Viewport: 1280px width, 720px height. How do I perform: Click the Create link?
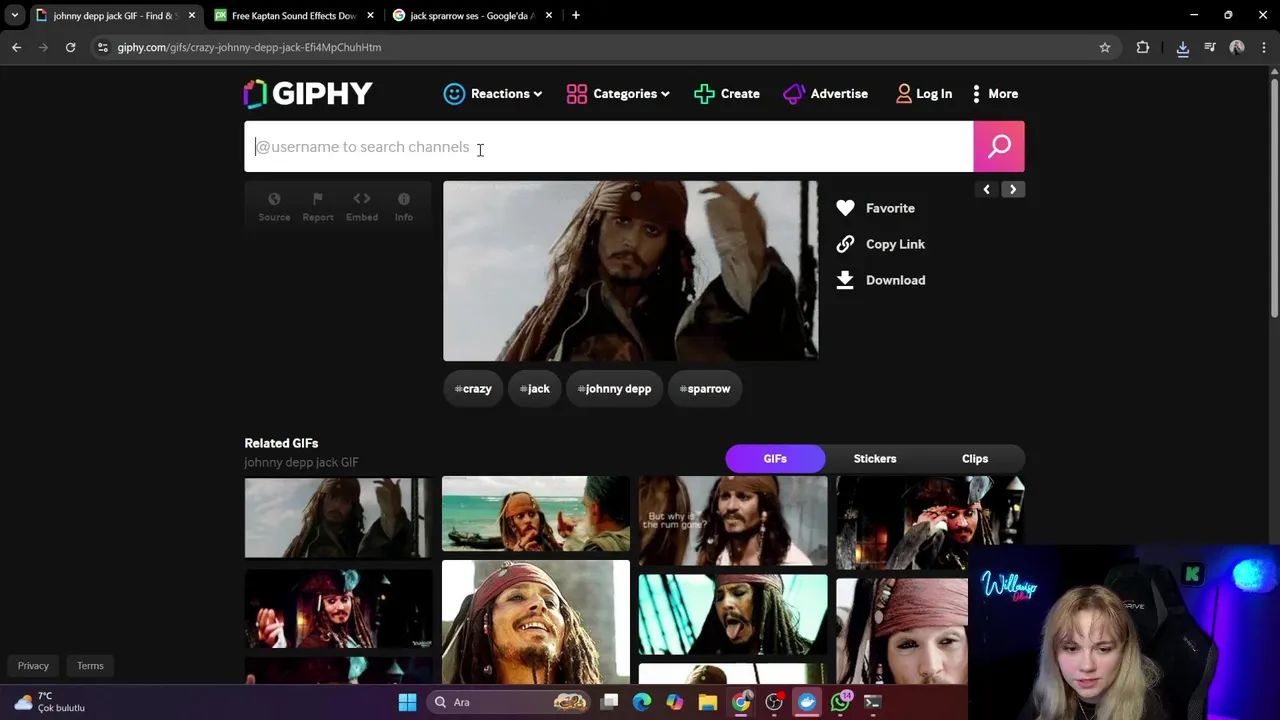coord(727,94)
